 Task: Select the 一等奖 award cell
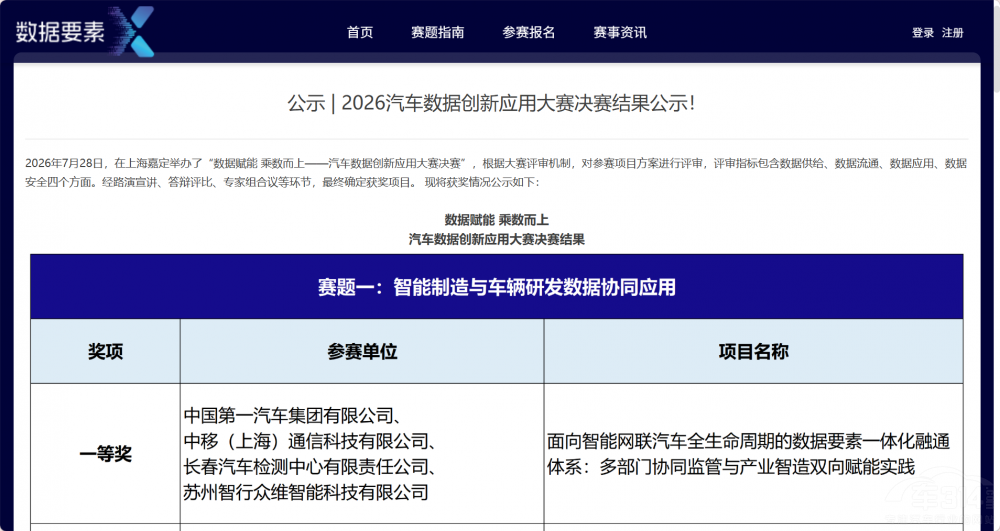[105, 454]
